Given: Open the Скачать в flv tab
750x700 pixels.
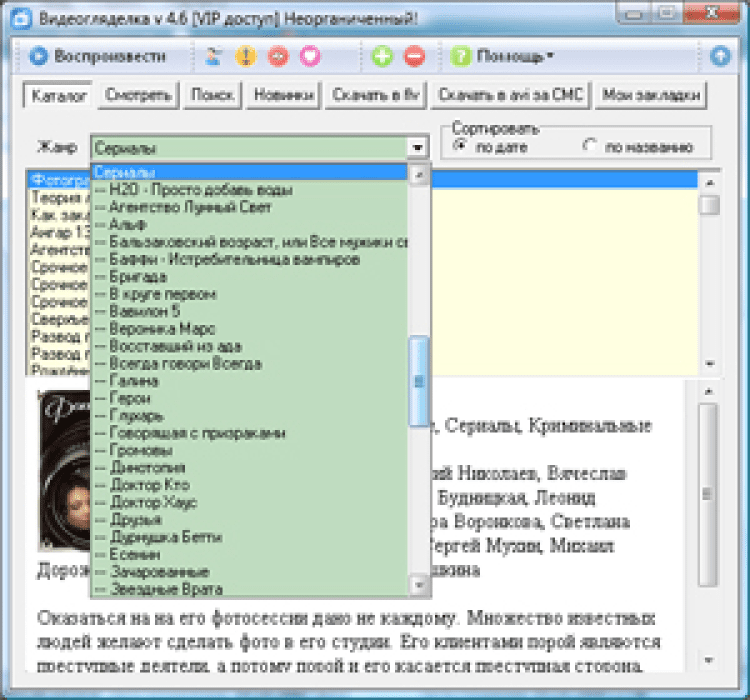Looking at the screenshot, I should [x=375, y=95].
